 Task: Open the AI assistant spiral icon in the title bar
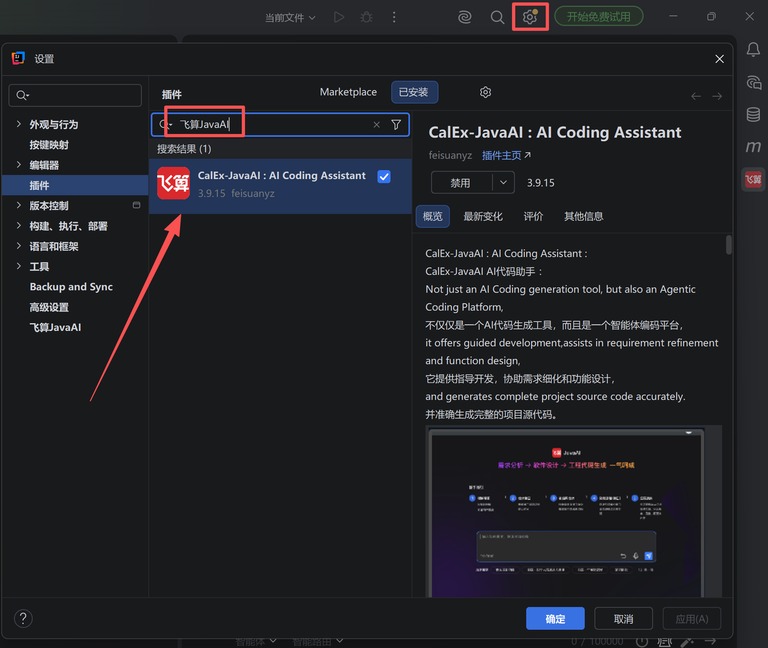pos(464,17)
